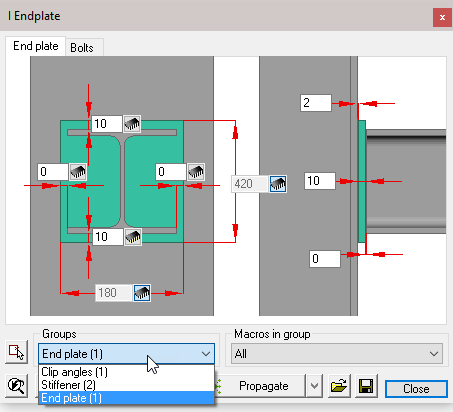Click the Close button
453x412 pixels.
point(416,389)
